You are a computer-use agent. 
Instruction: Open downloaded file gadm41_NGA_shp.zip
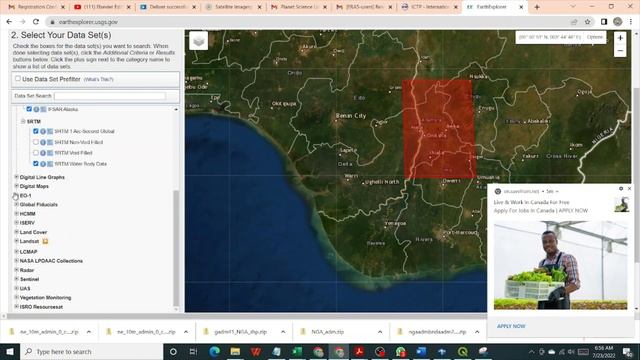(x=240, y=332)
